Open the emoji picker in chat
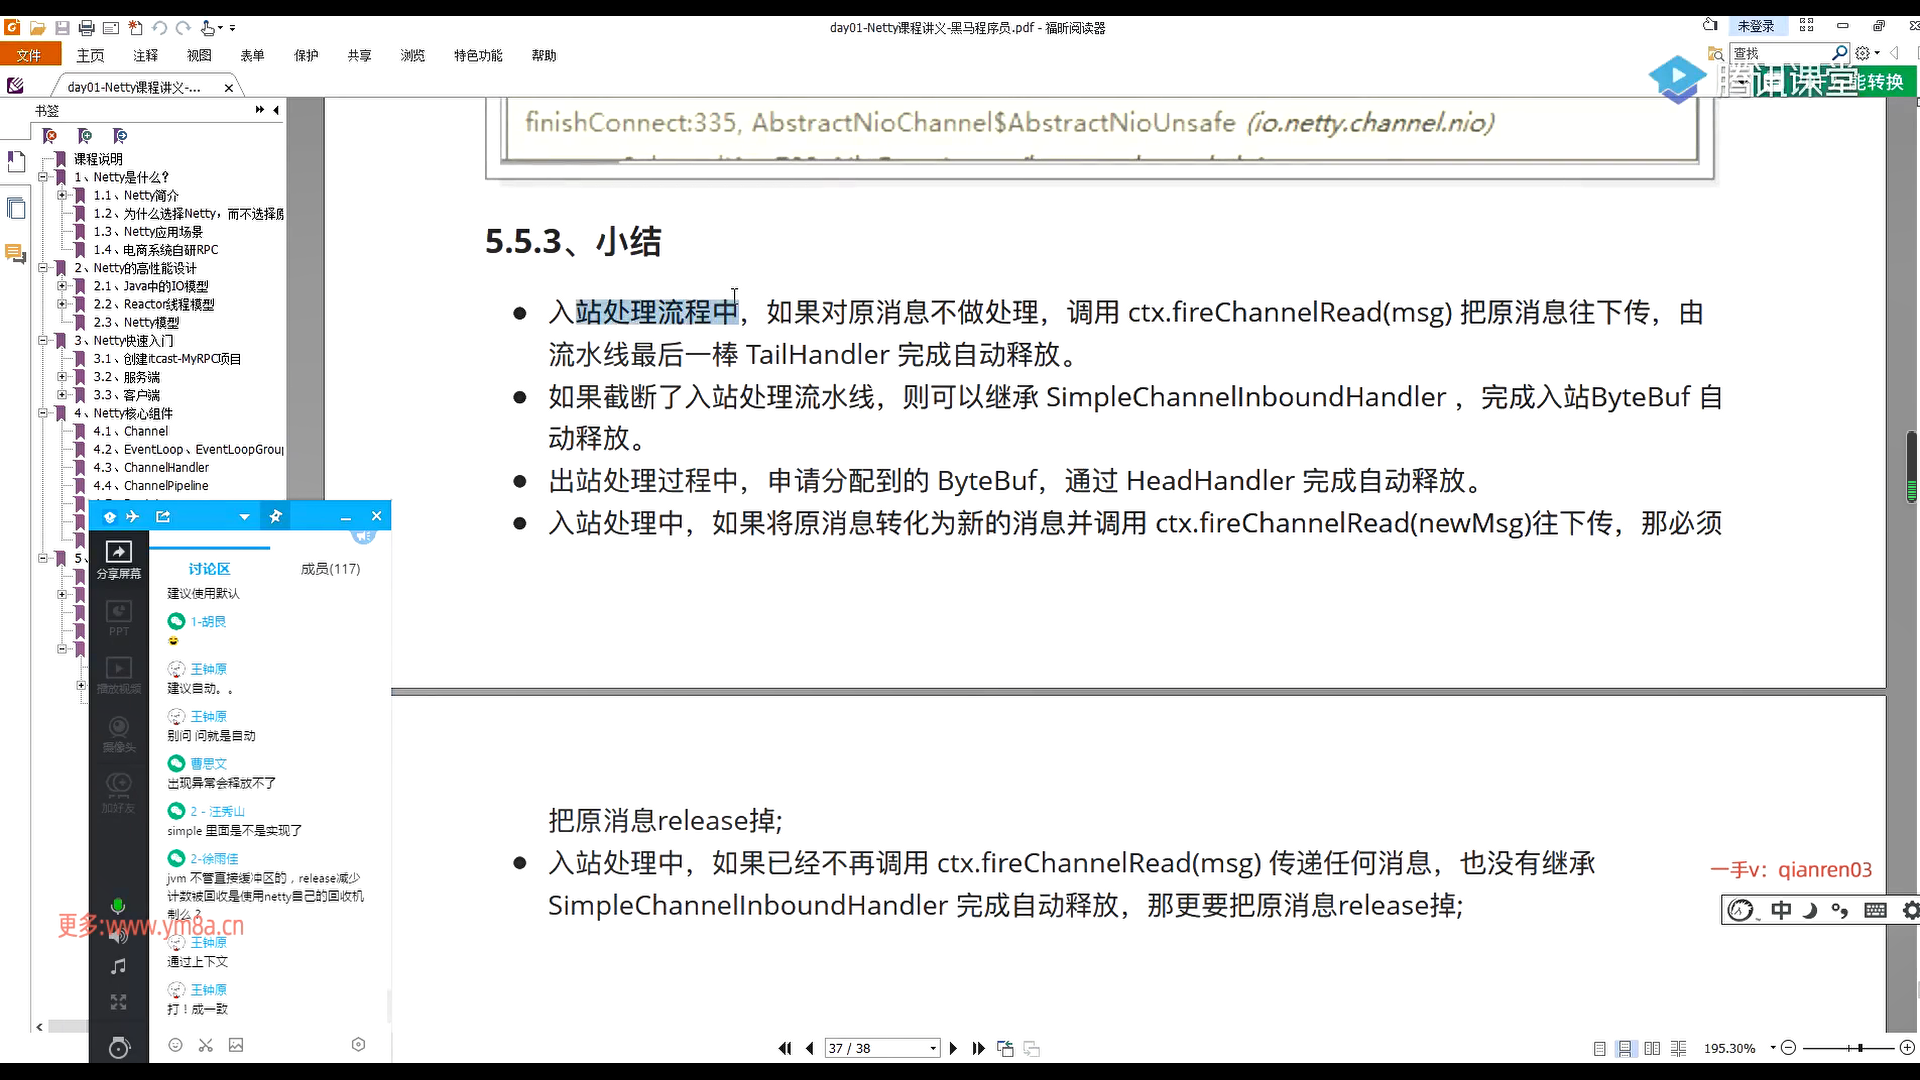This screenshot has width=1920, height=1080. pyautogui.click(x=175, y=1045)
